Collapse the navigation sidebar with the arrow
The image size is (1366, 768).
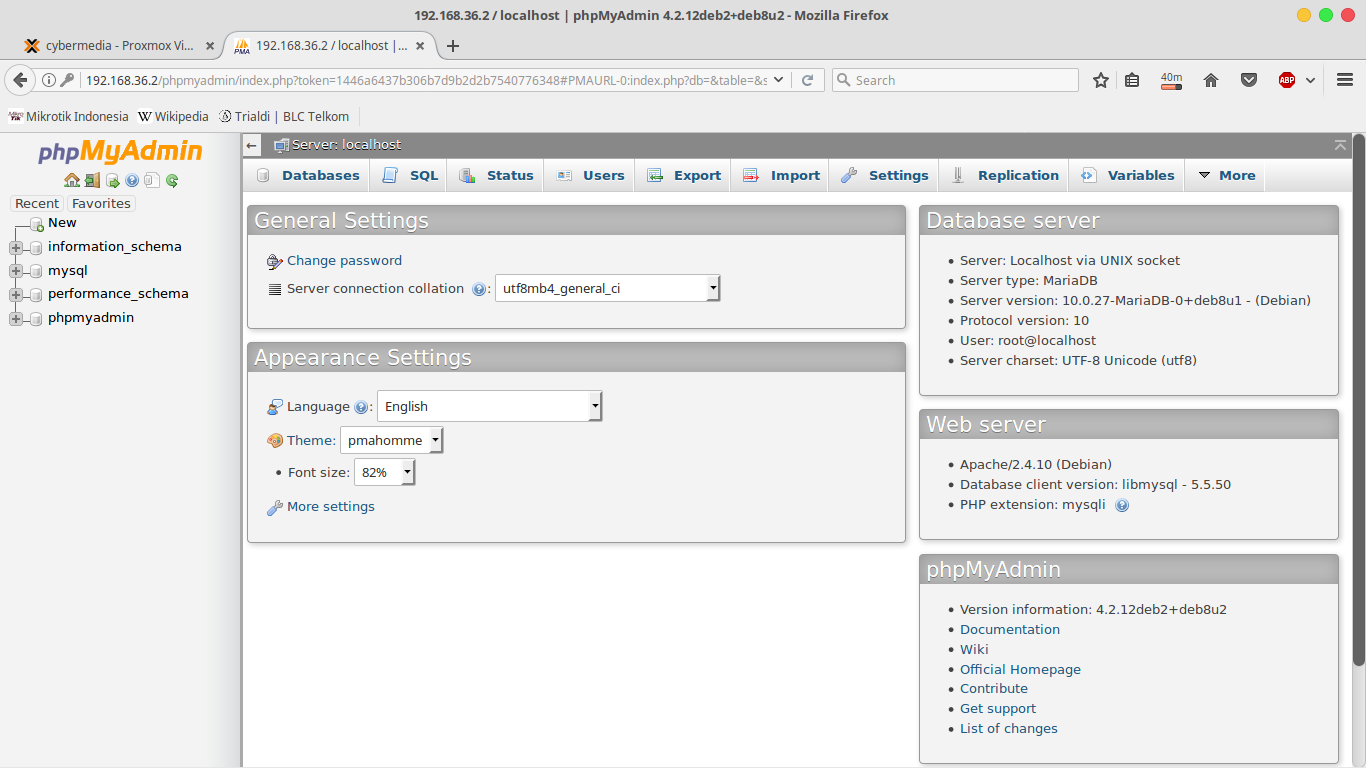[251, 144]
